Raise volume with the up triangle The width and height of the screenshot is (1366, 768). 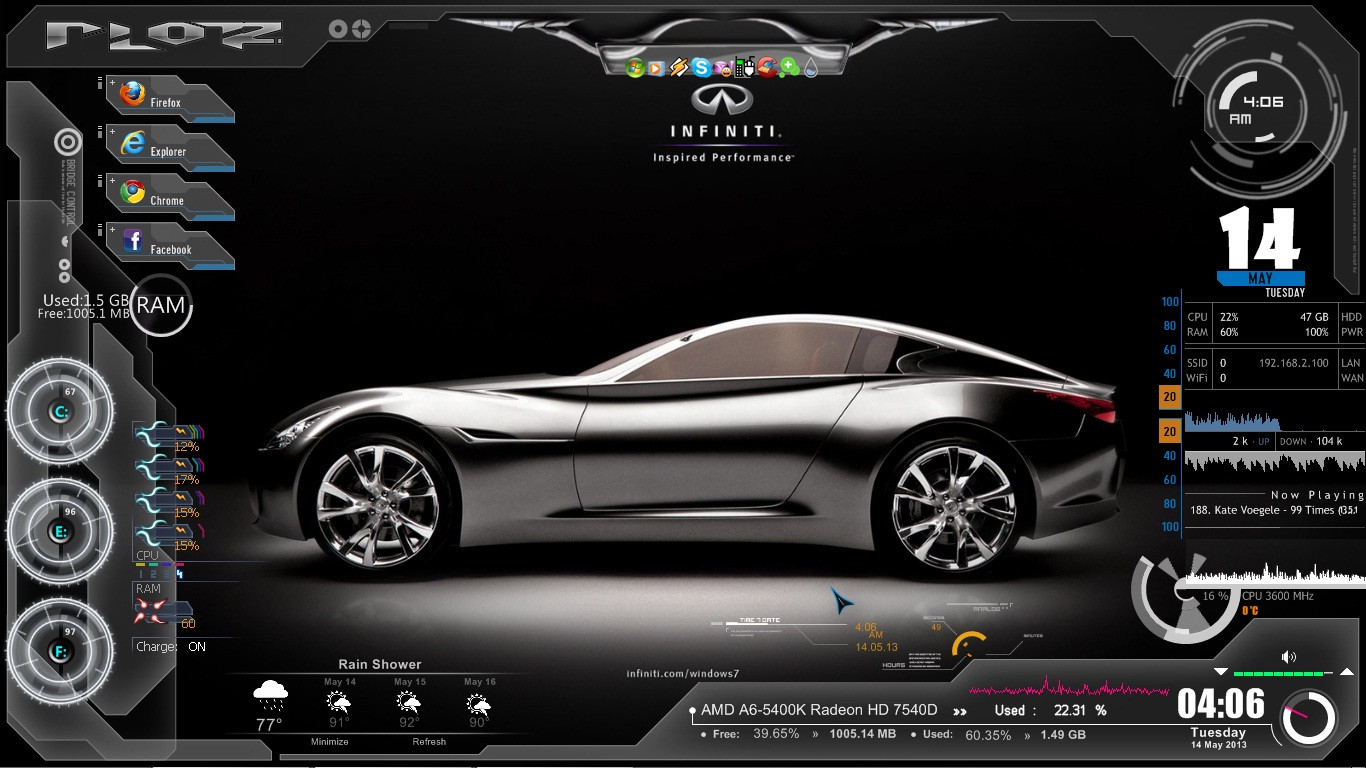(x=1347, y=671)
